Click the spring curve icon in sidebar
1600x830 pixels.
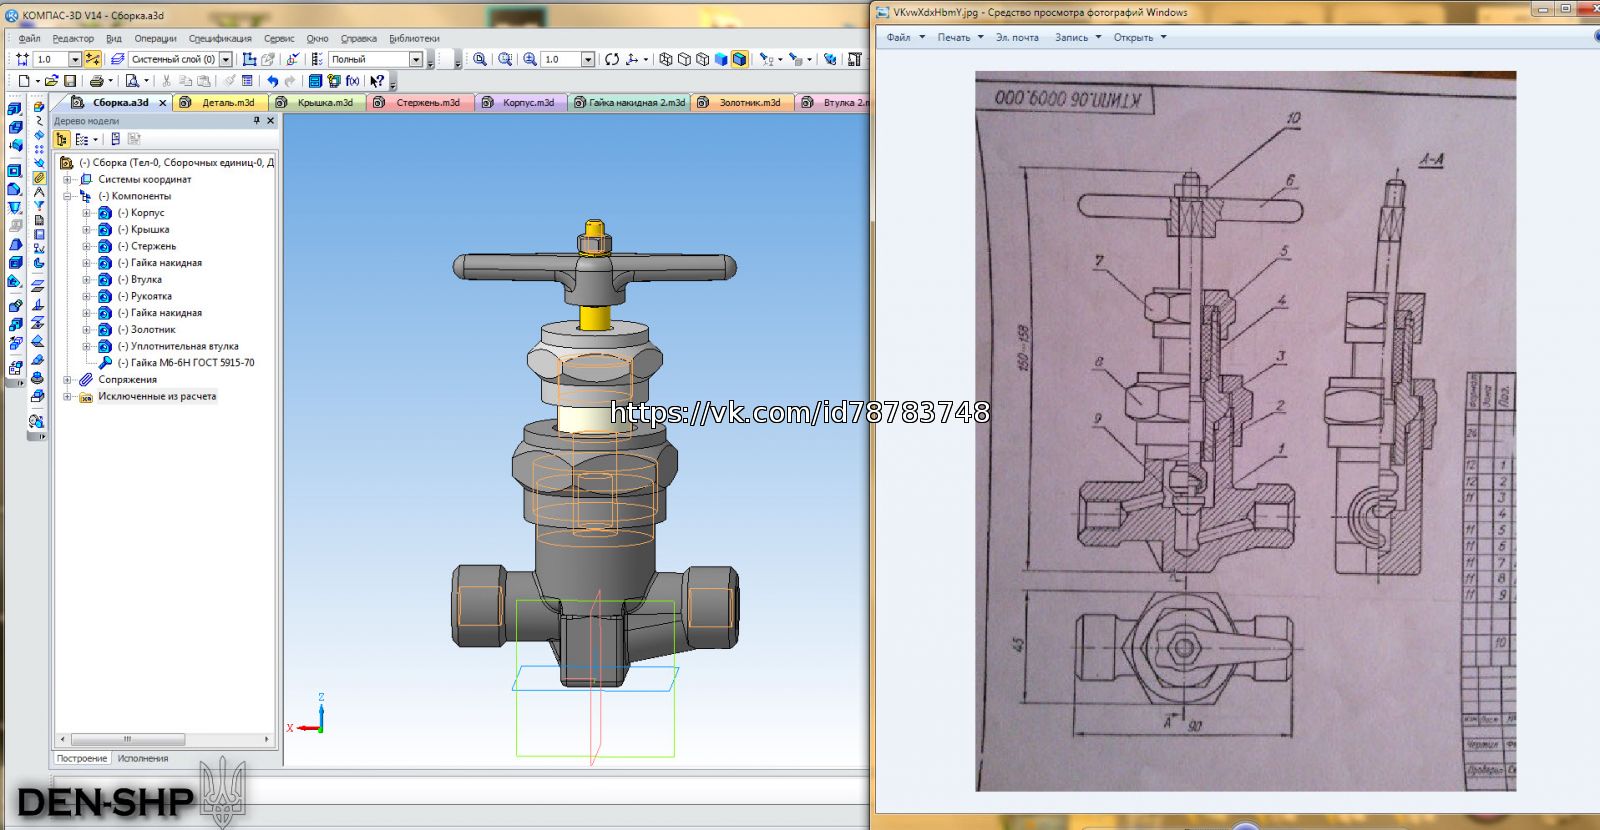point(40,120)
